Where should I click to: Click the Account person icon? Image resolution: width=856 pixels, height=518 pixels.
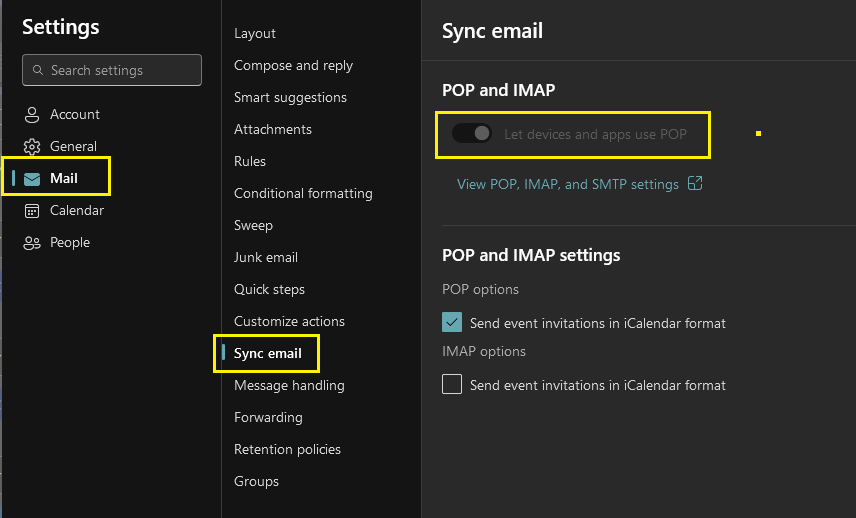[32, 115]
